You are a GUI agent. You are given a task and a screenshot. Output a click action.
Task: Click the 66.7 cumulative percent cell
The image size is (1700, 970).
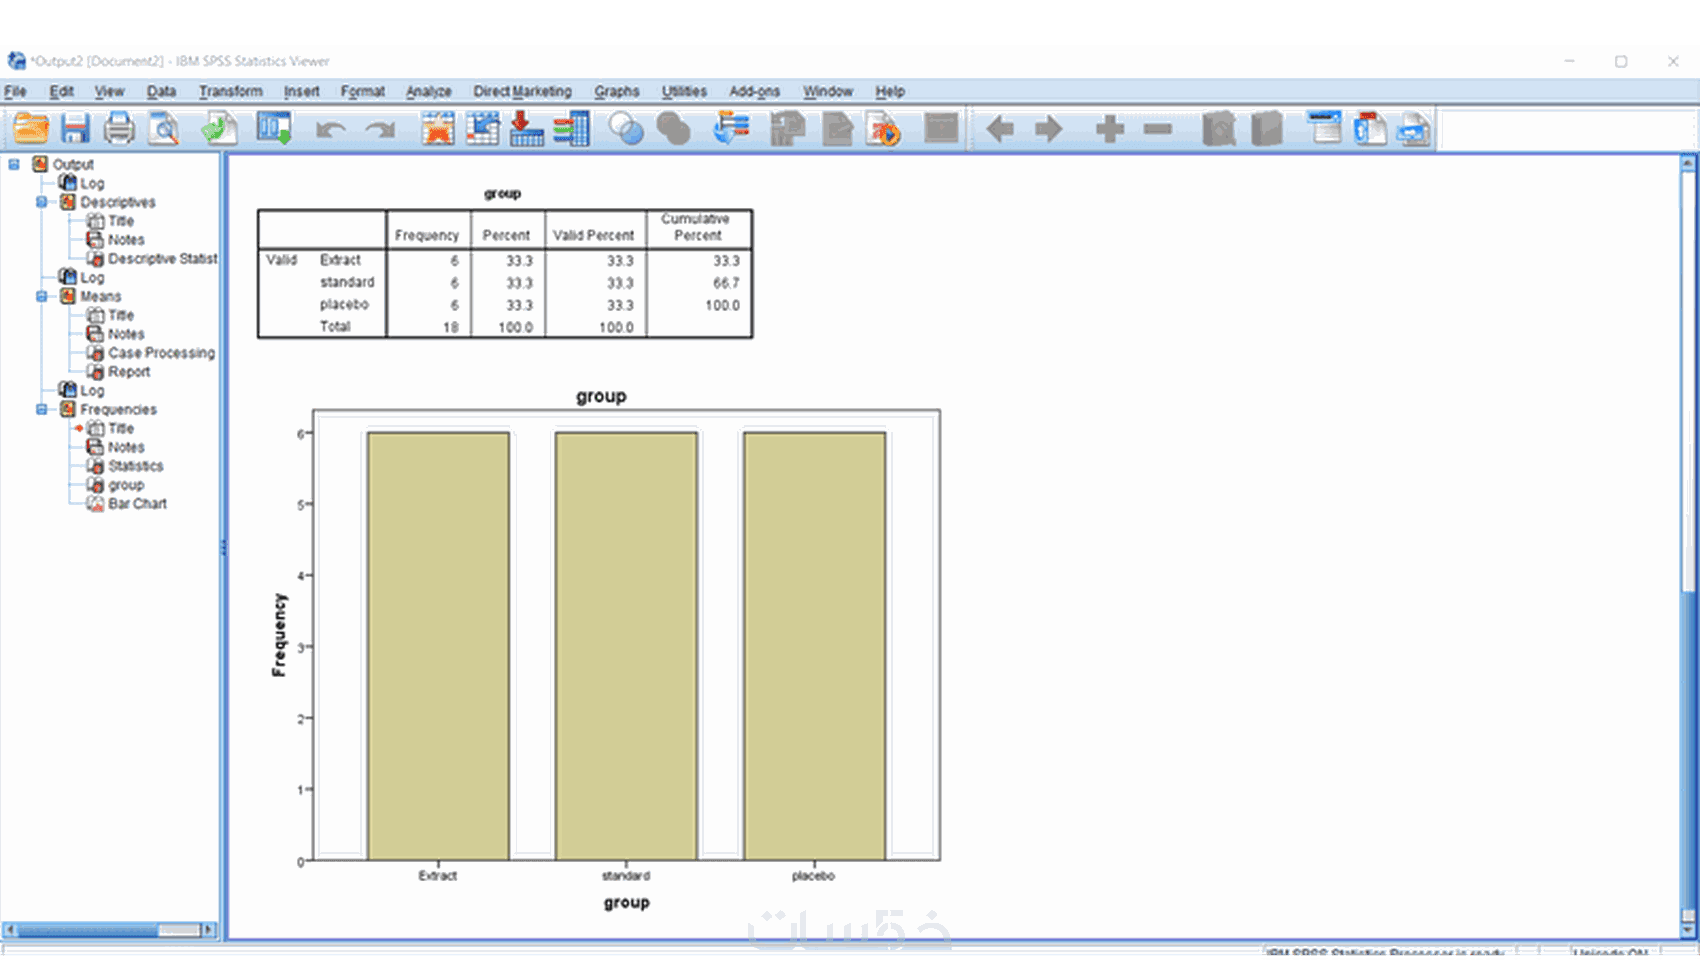pyautogui.click(x=726, y=283)
